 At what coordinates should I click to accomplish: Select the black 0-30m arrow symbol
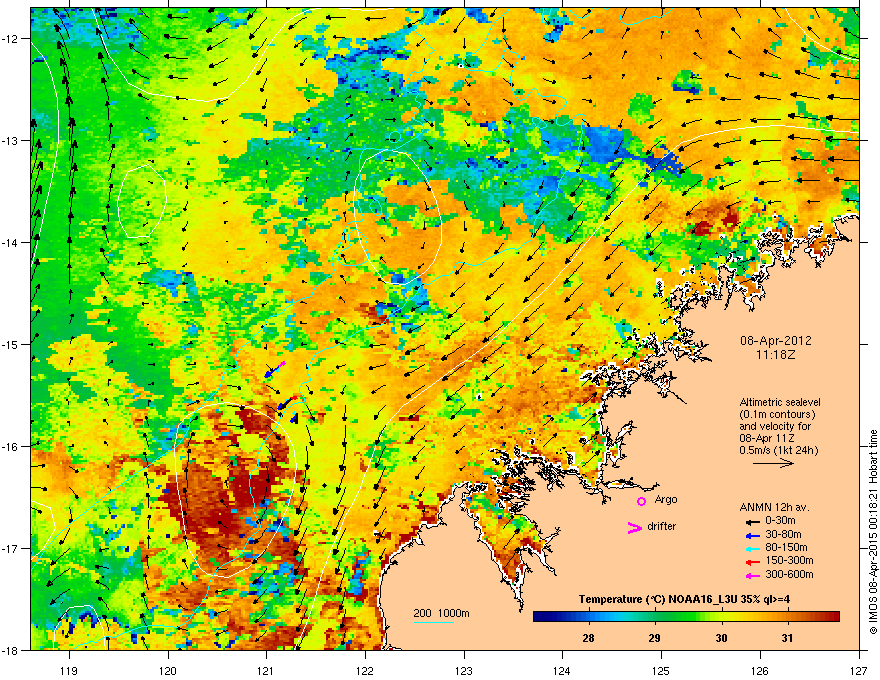751,521
